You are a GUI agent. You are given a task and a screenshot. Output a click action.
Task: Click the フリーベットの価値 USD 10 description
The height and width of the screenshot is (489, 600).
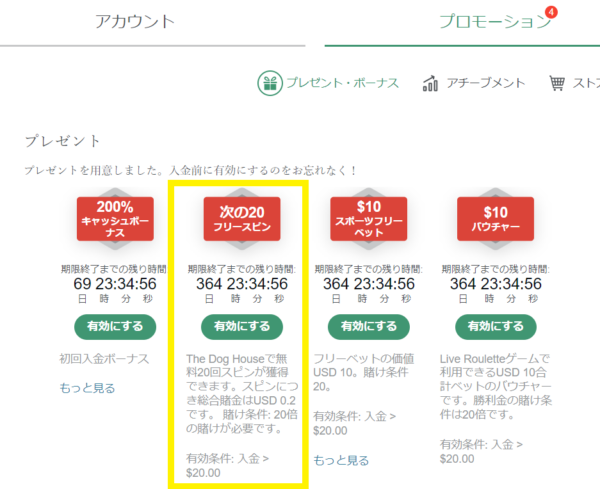[364, 372]
